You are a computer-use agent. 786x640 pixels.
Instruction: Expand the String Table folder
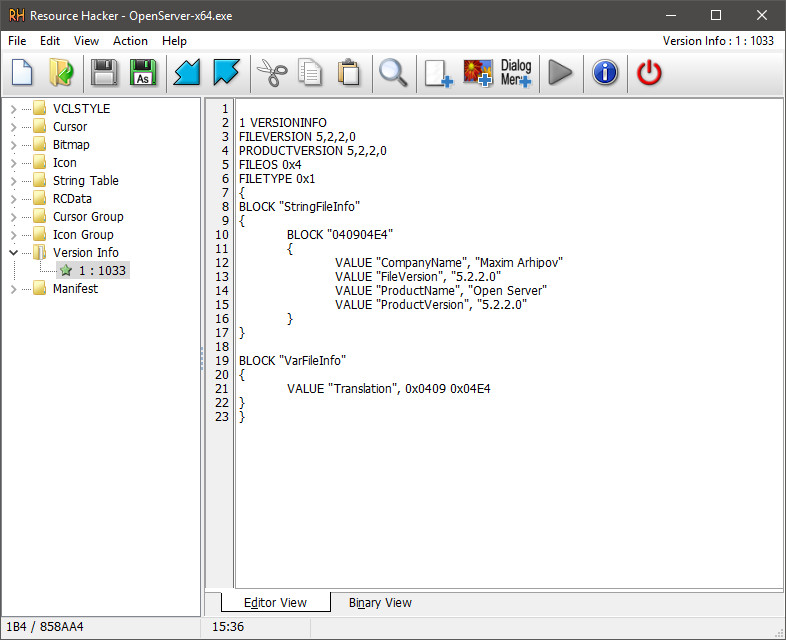point(13,181)
